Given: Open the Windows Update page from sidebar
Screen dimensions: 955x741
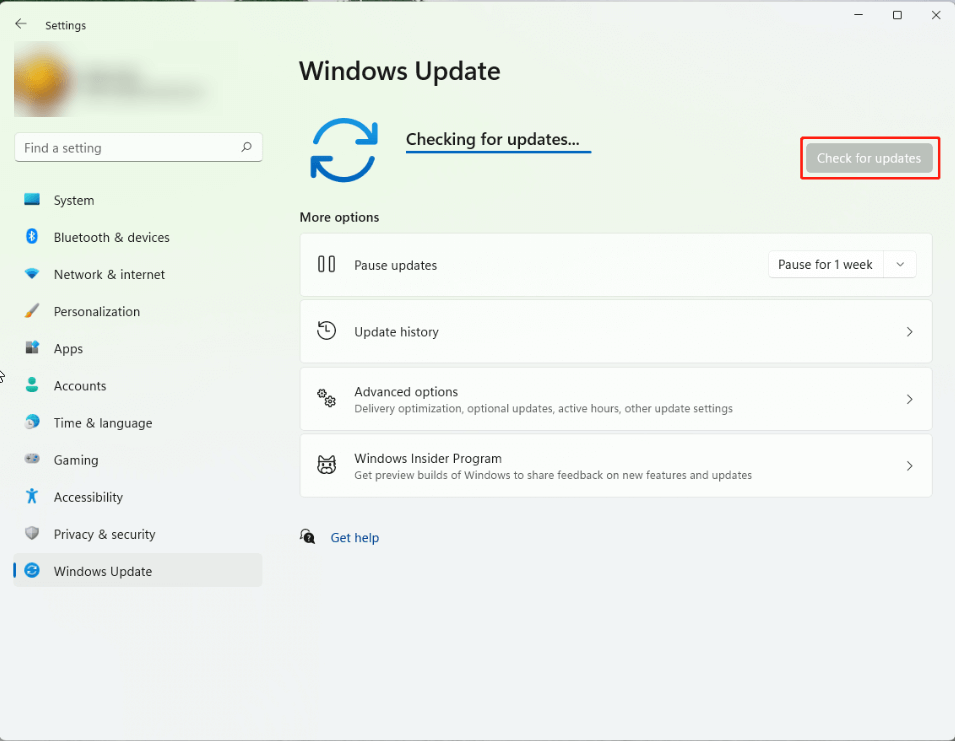Looking at the screenshot, I should coord(102,571).
